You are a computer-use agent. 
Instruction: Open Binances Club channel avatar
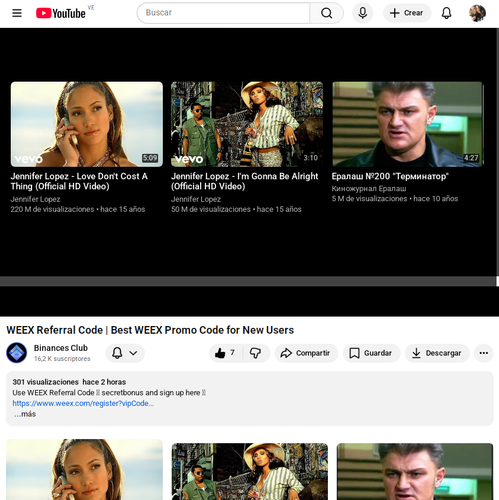17,353
